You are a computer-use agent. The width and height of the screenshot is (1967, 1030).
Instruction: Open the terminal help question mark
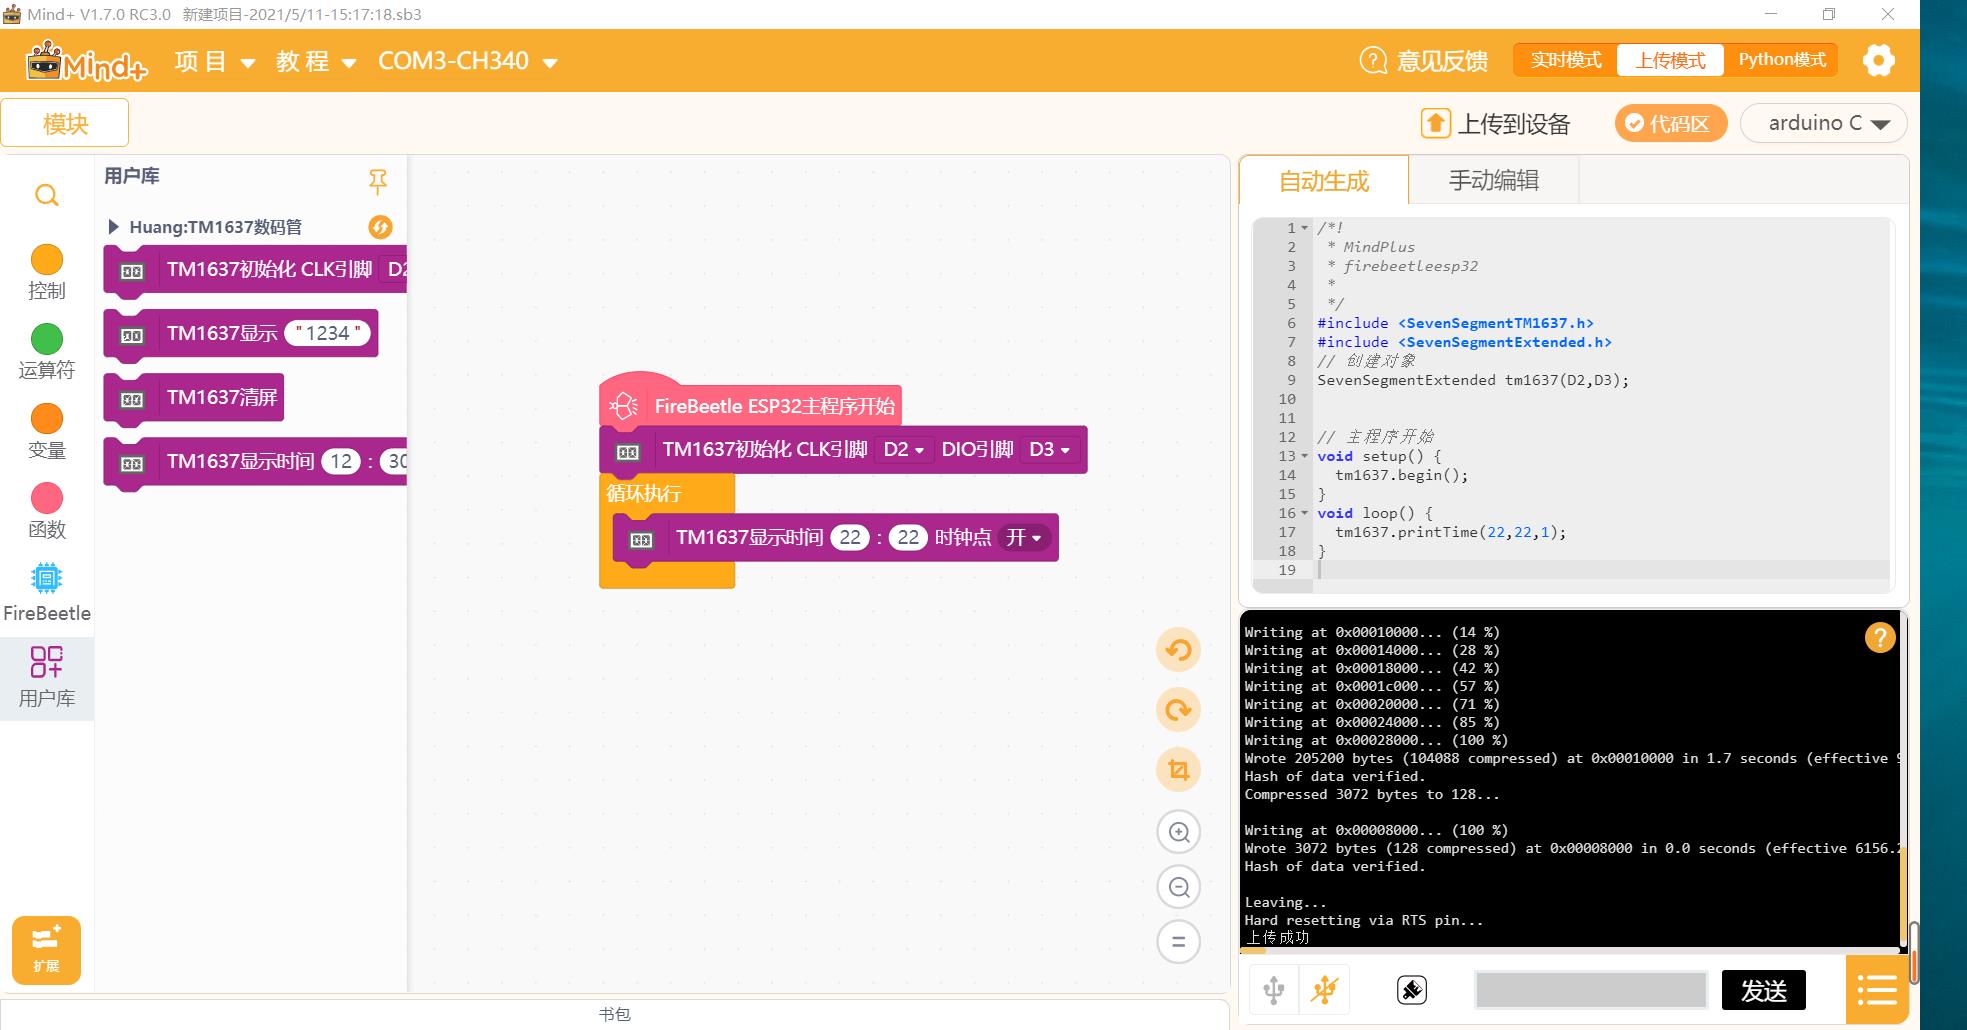click(x=1880, y=637)
